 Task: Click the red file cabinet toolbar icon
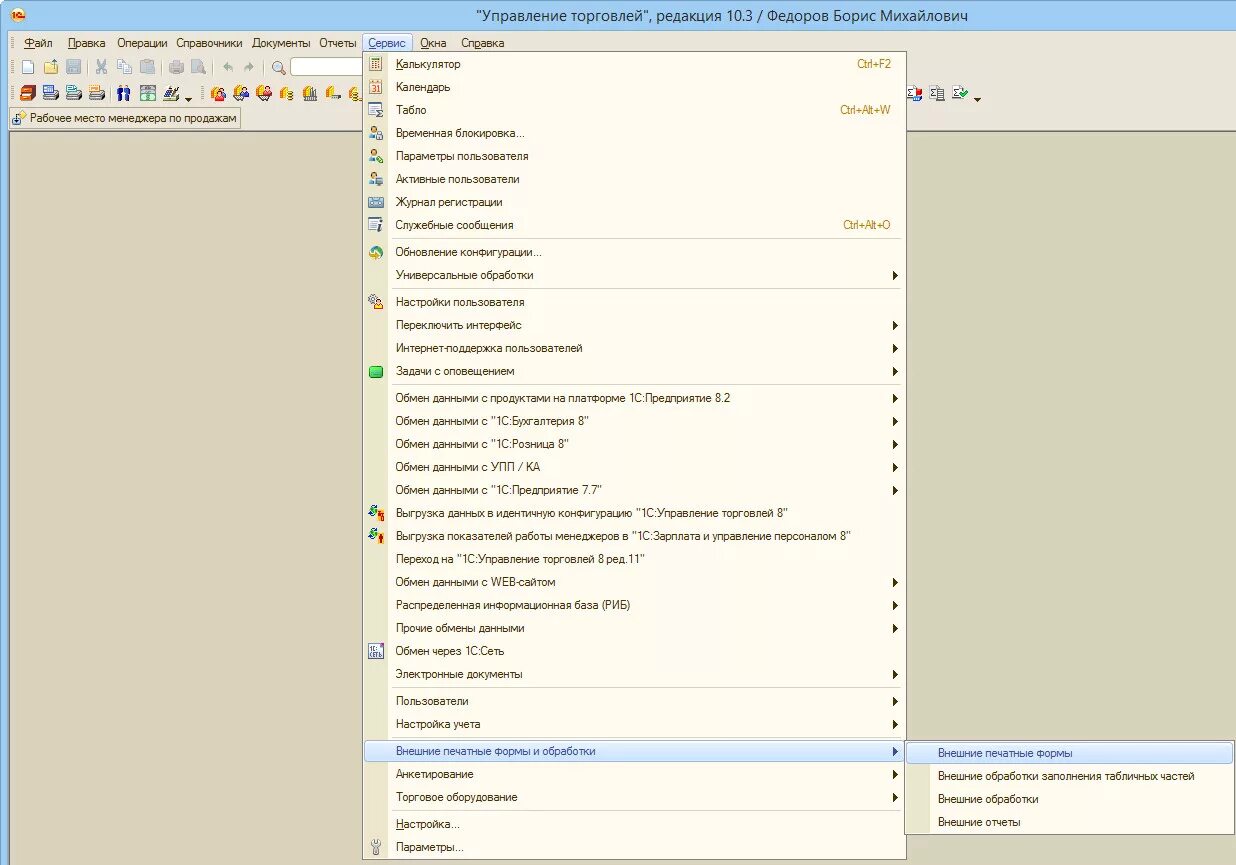point(28,93)
